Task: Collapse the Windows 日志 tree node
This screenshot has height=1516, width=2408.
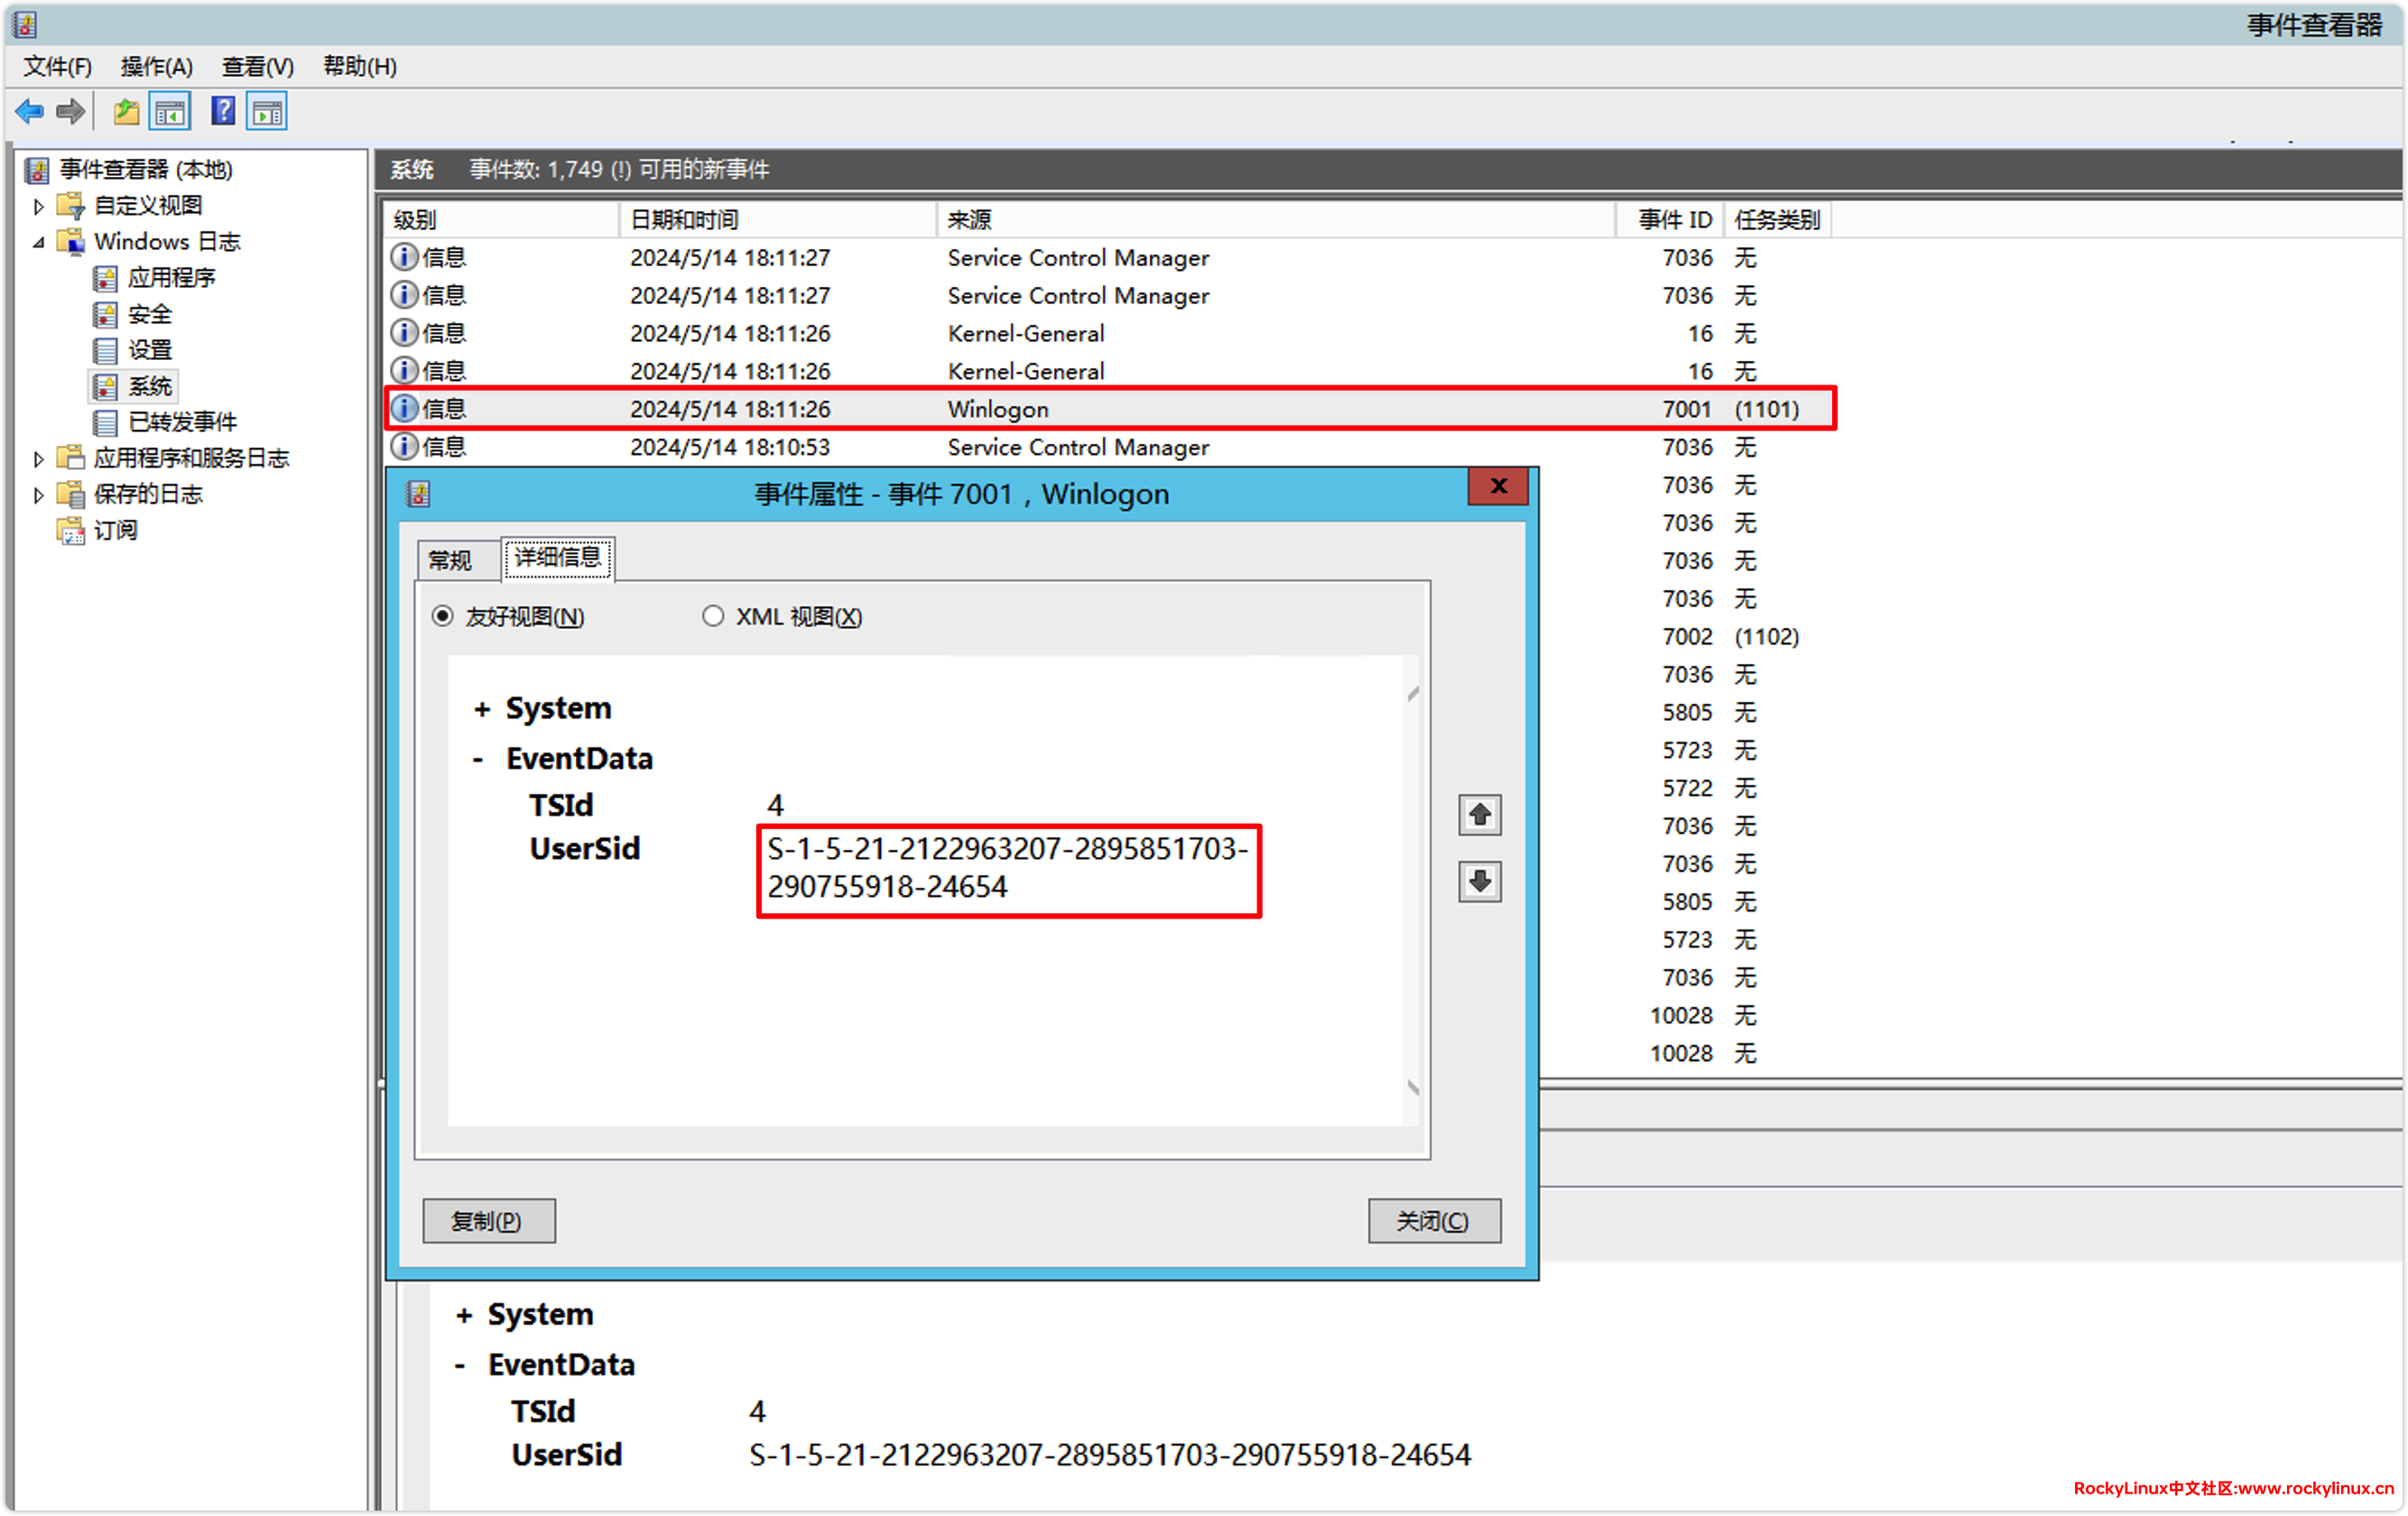Action: pyautogui.click(x=38, y=242)
